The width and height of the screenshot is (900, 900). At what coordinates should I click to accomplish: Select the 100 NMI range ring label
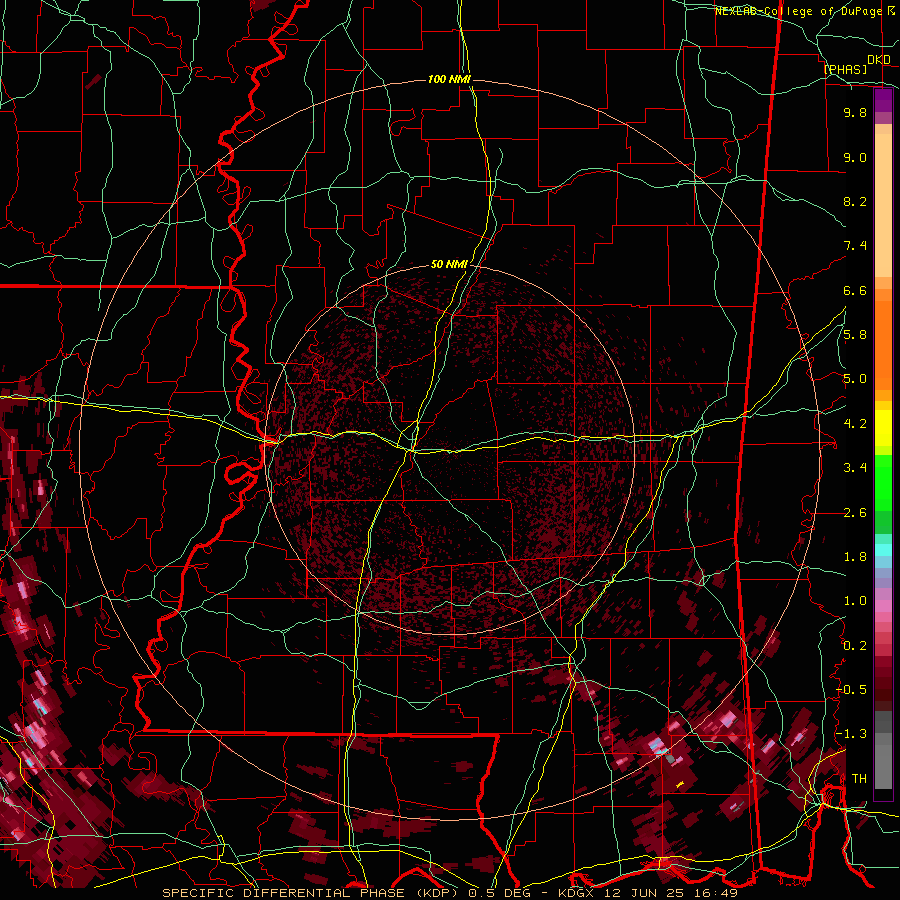(449, 79)
